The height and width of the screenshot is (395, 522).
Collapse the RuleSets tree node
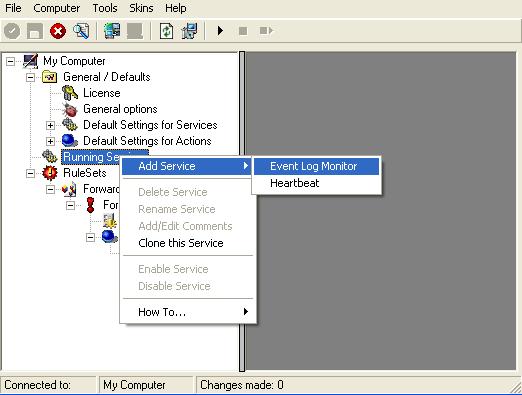click(x=30, y=173)
